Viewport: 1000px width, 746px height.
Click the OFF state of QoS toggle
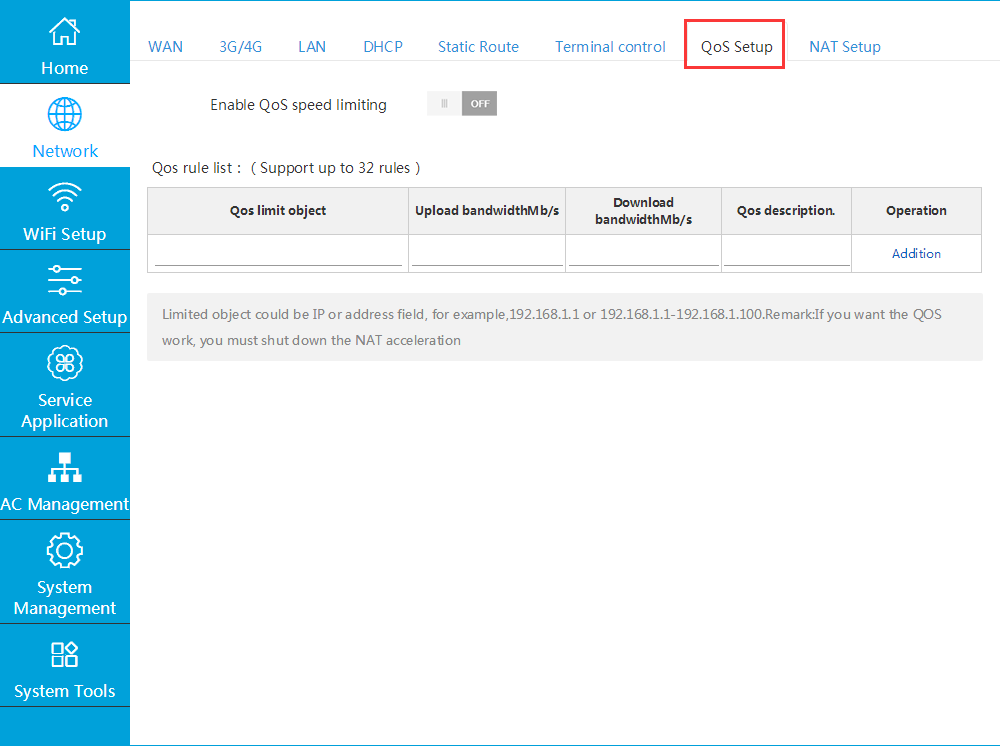coord(479,103)
